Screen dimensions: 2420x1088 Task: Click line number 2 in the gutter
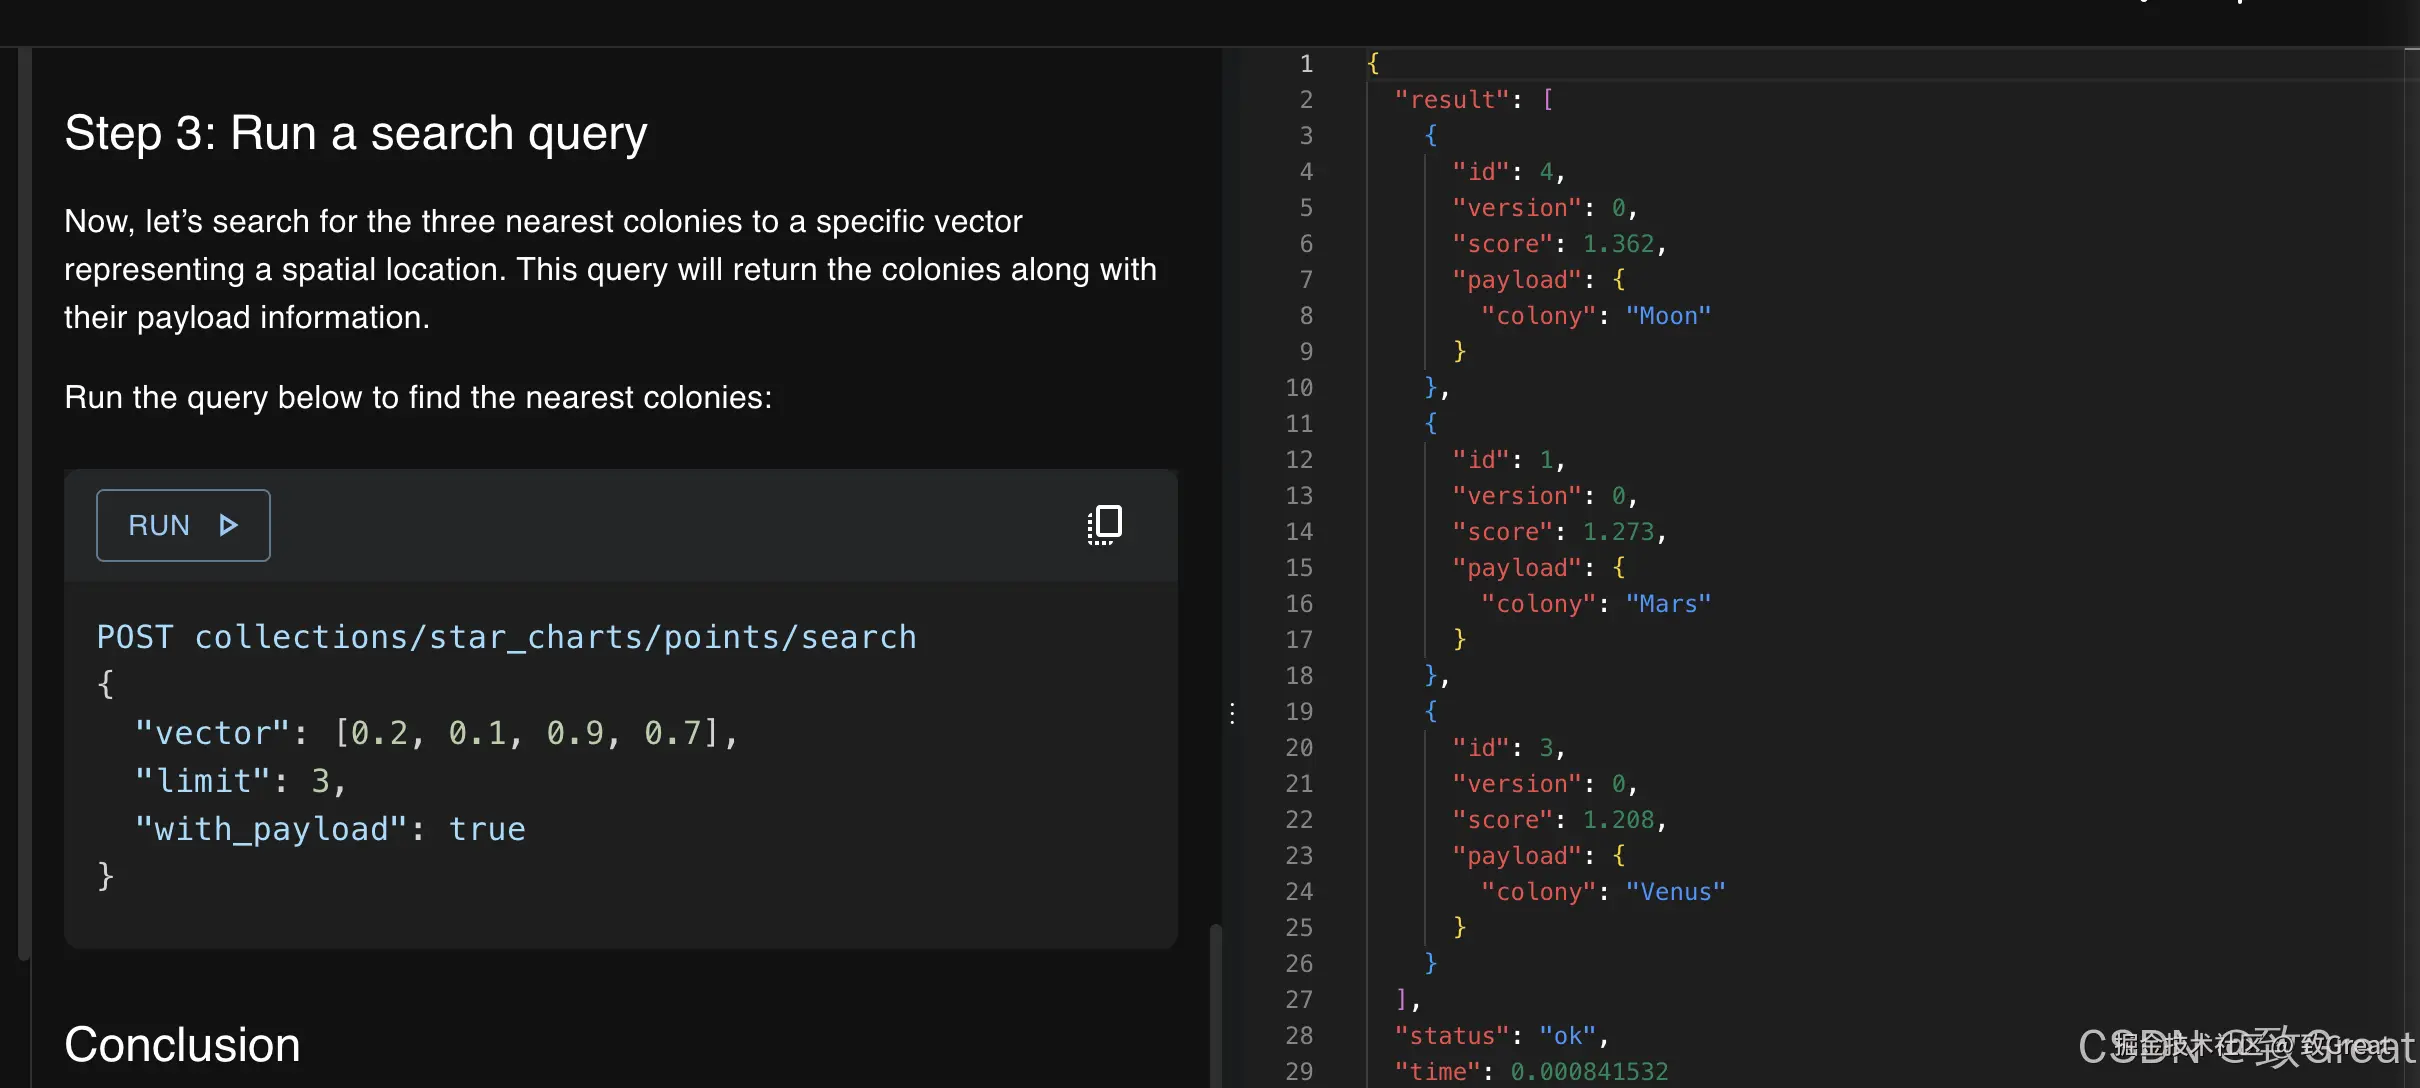click(x=1305, y=100)
